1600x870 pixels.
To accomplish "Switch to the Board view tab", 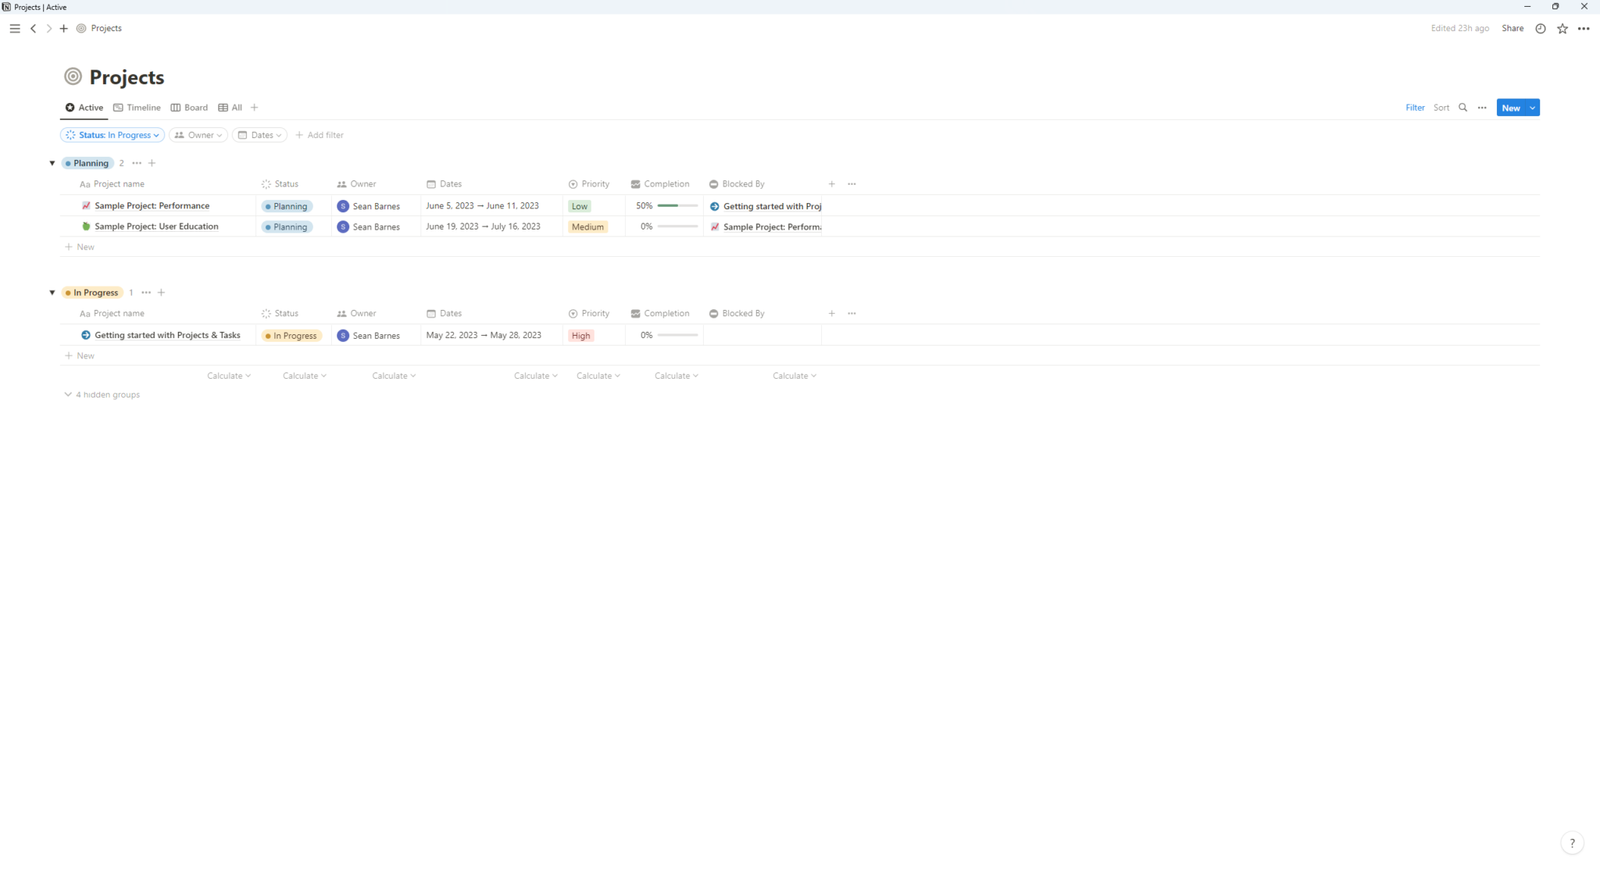I will pyautogui.click(x=189, y=108).
